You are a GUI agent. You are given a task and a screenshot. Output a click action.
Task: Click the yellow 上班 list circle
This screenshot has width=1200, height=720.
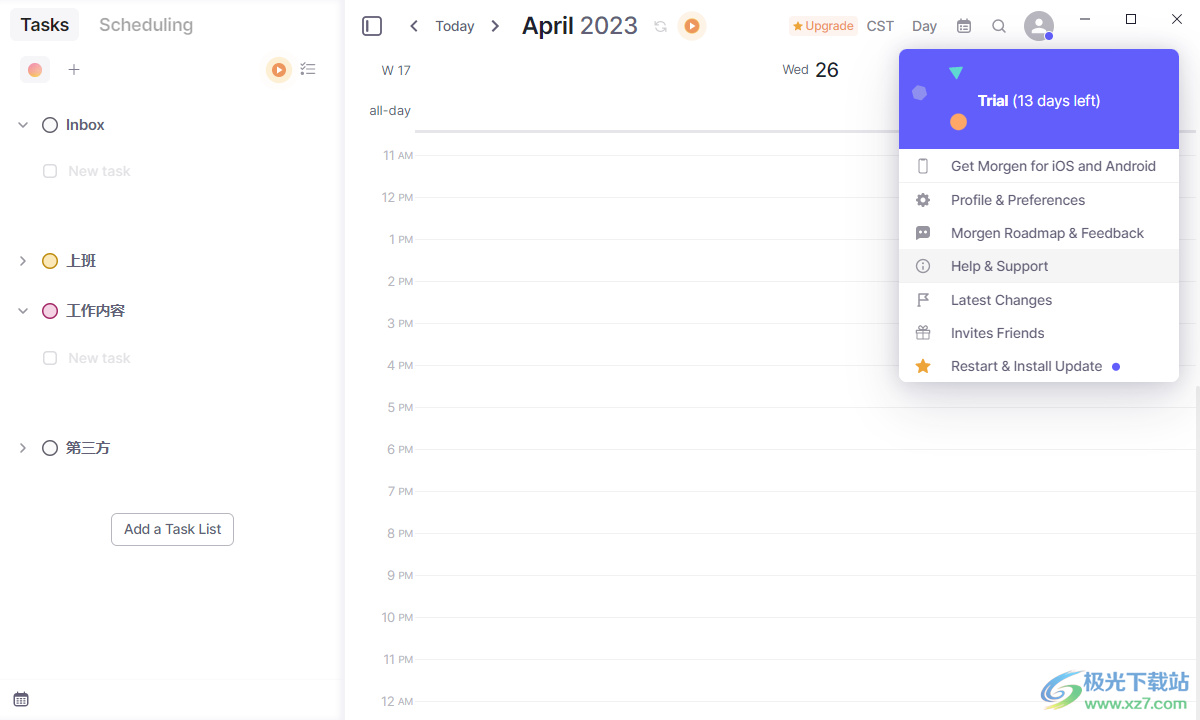tap(50, 261)
